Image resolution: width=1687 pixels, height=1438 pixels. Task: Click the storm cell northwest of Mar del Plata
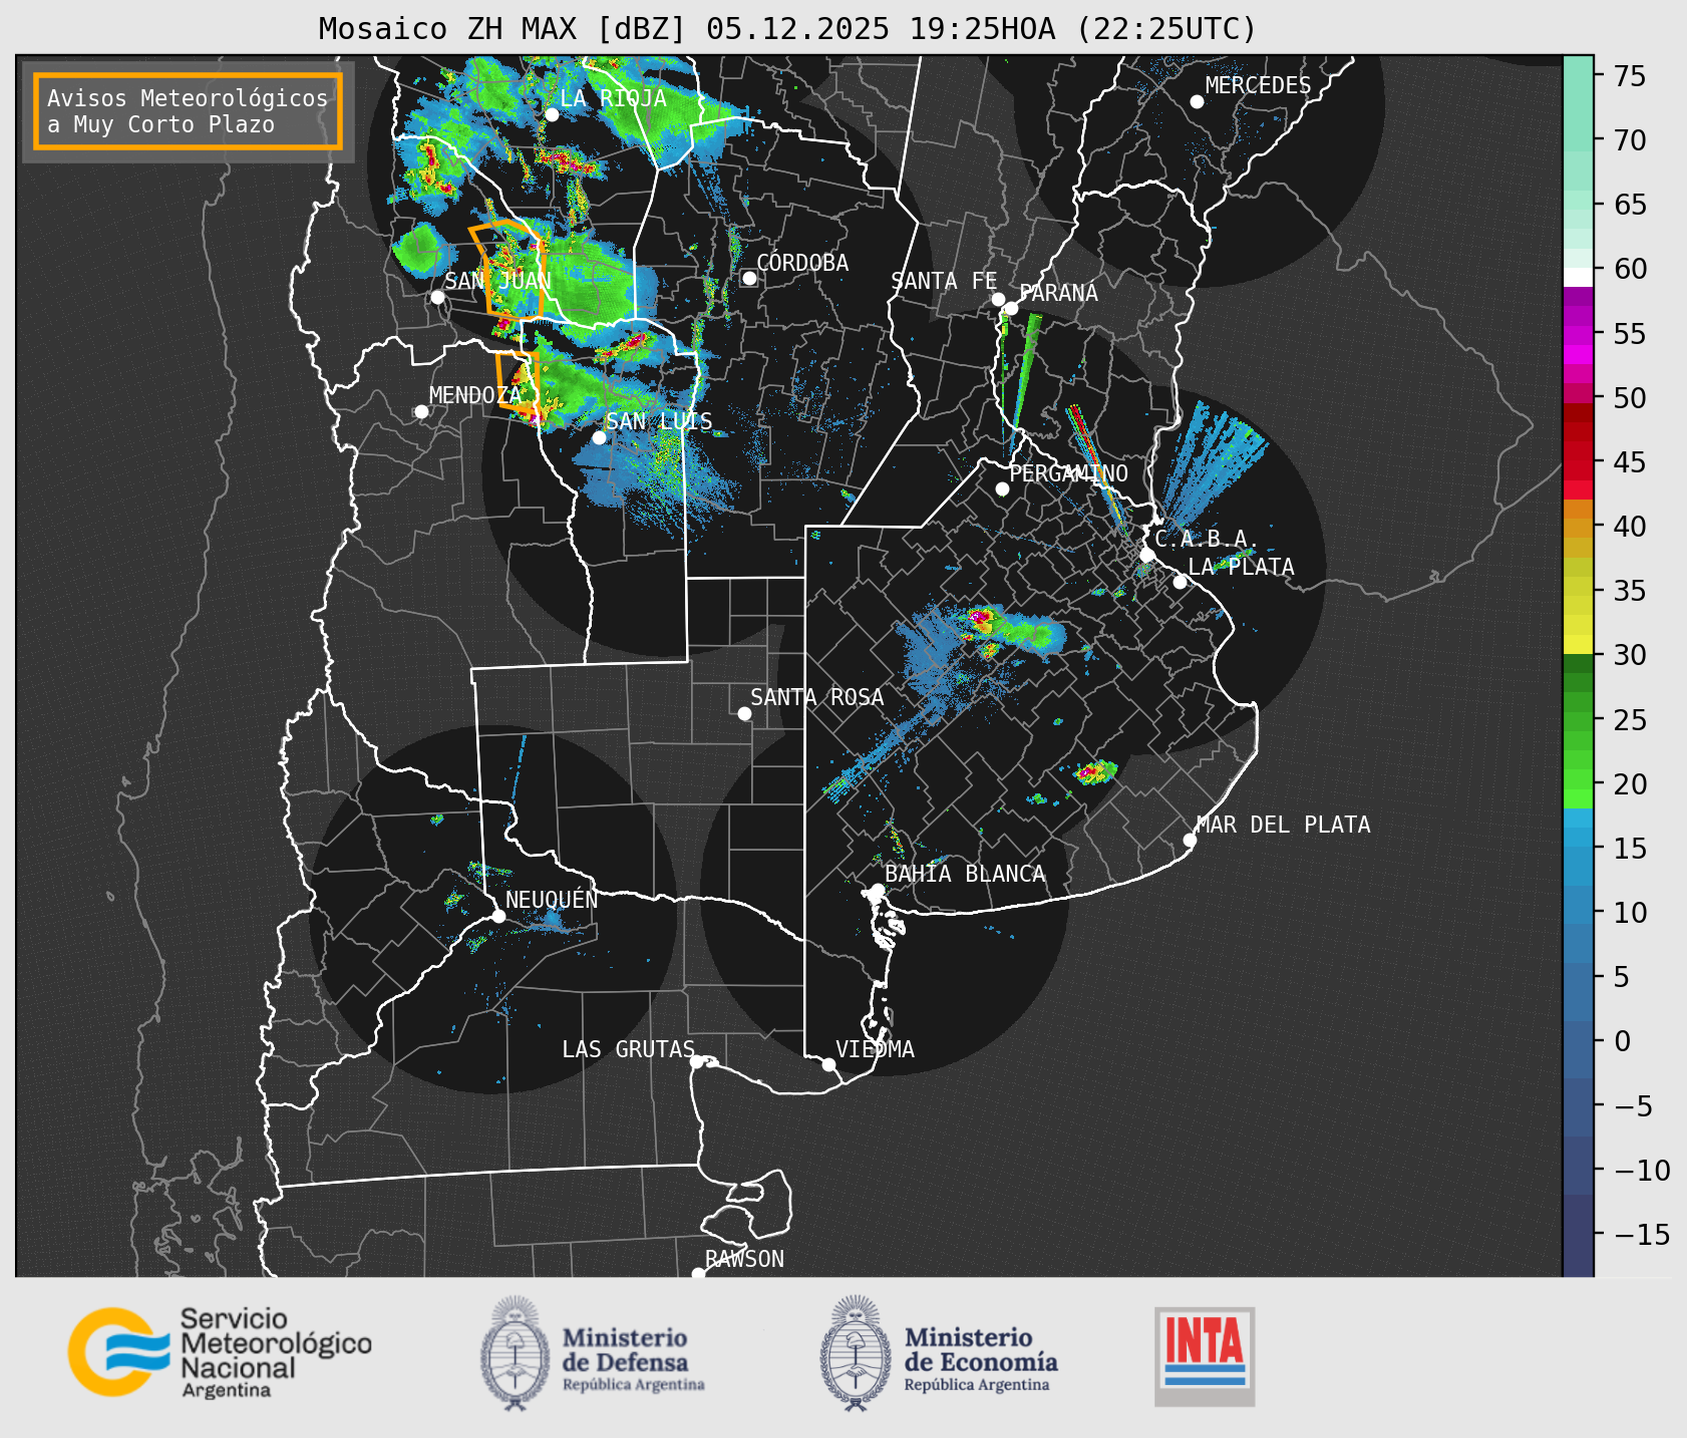coord(1094,772)
